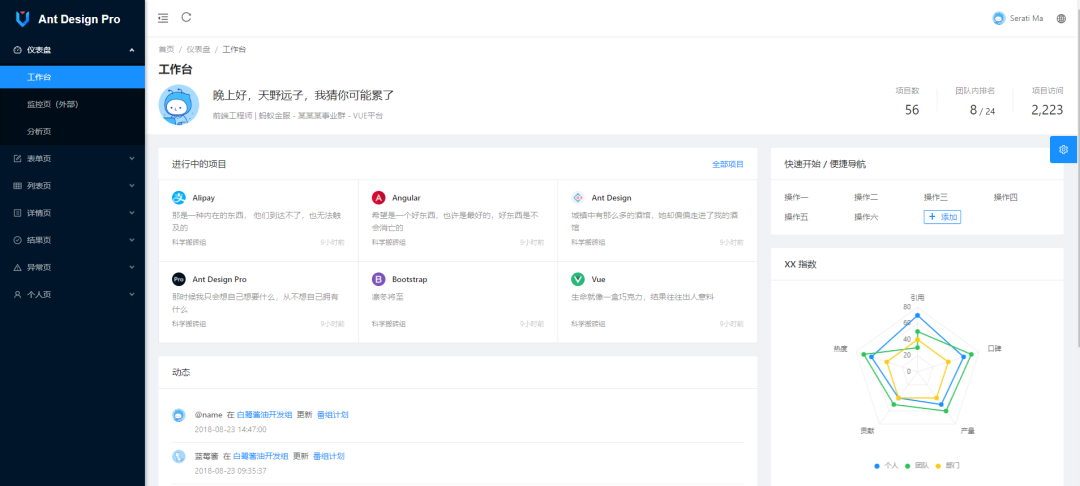1080x486 pixels.
Task: Click the reload icon in the header
Action: click(x=186, y=17)
